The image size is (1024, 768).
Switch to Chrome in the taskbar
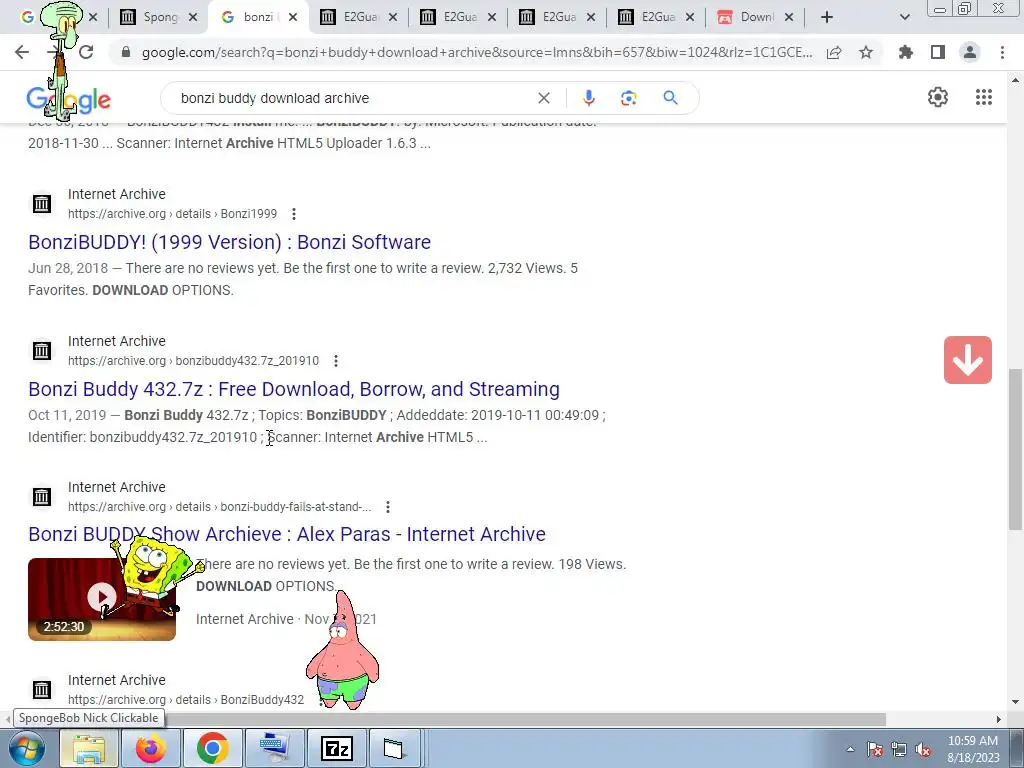point(212,748)
